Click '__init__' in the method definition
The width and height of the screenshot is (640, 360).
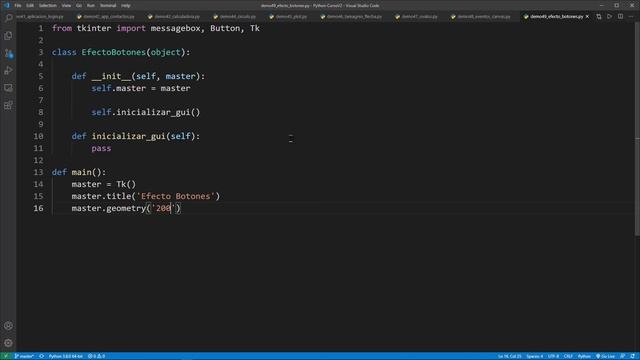111,76
